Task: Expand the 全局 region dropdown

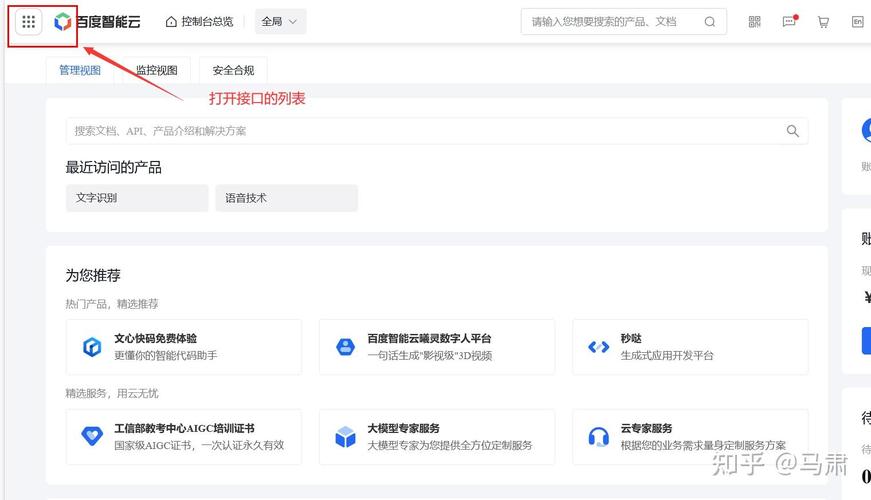Action: point(280,22)
